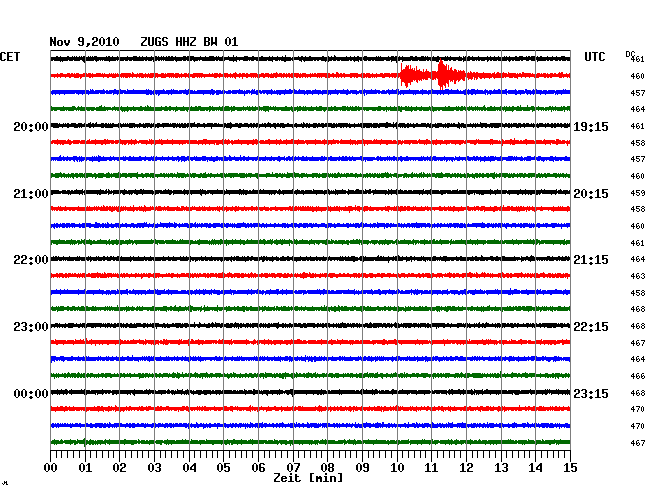The image size is (650, 494).
Task: Click the "13" minute axis tick label
Action: (x=501, y=468)
